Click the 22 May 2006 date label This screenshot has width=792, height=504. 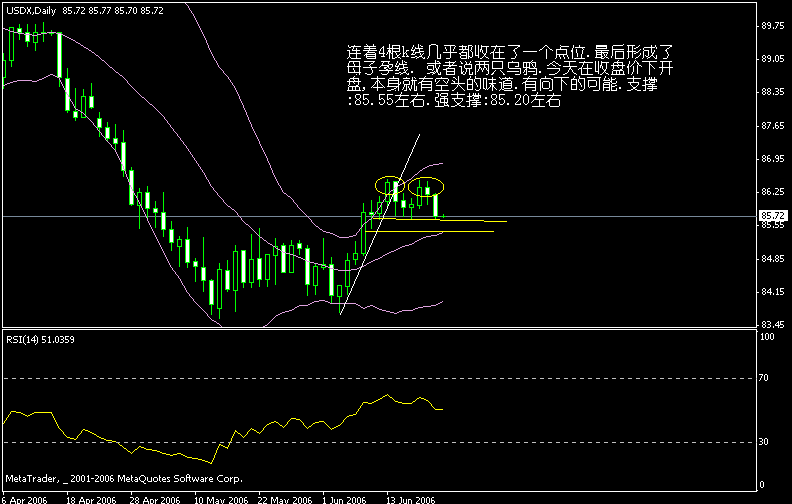tap(285, 499)
